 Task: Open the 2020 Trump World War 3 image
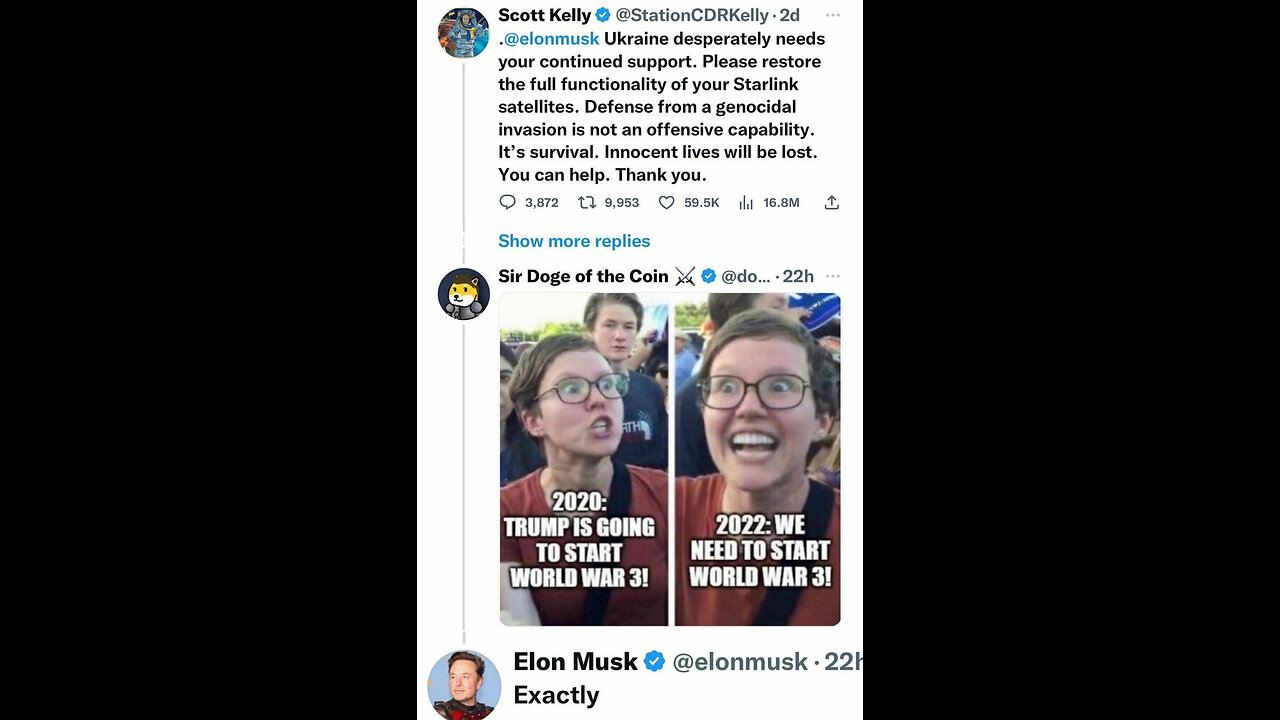[x=584, y=459]
